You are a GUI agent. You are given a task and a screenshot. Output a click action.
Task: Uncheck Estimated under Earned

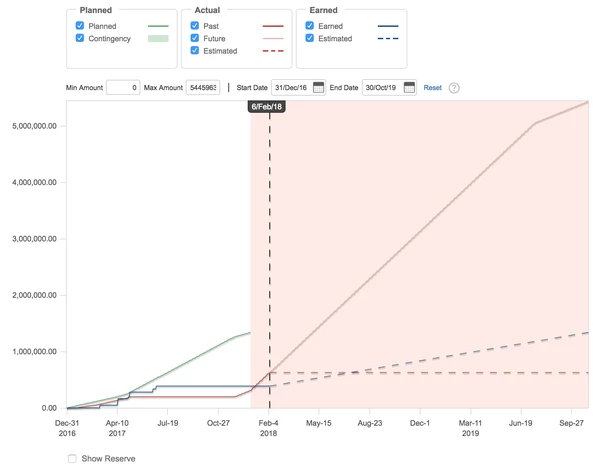click(310, 38)
